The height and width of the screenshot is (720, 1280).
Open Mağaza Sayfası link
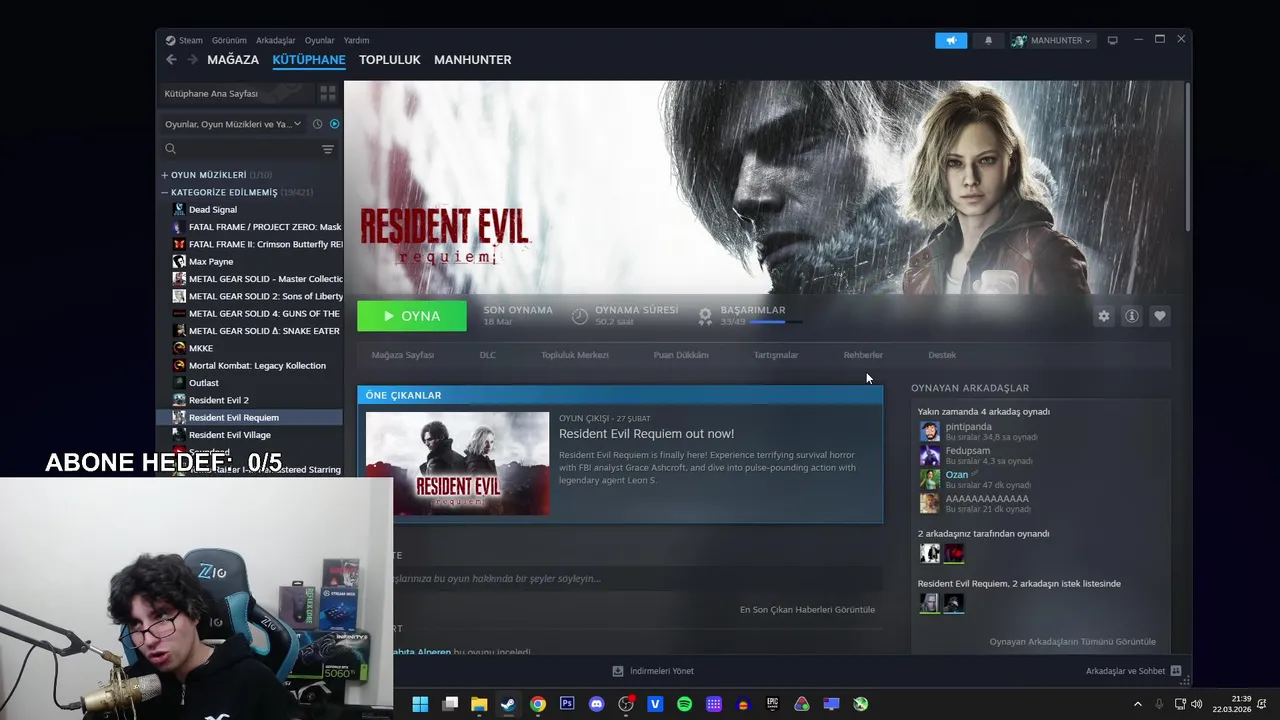pos(403,355)
